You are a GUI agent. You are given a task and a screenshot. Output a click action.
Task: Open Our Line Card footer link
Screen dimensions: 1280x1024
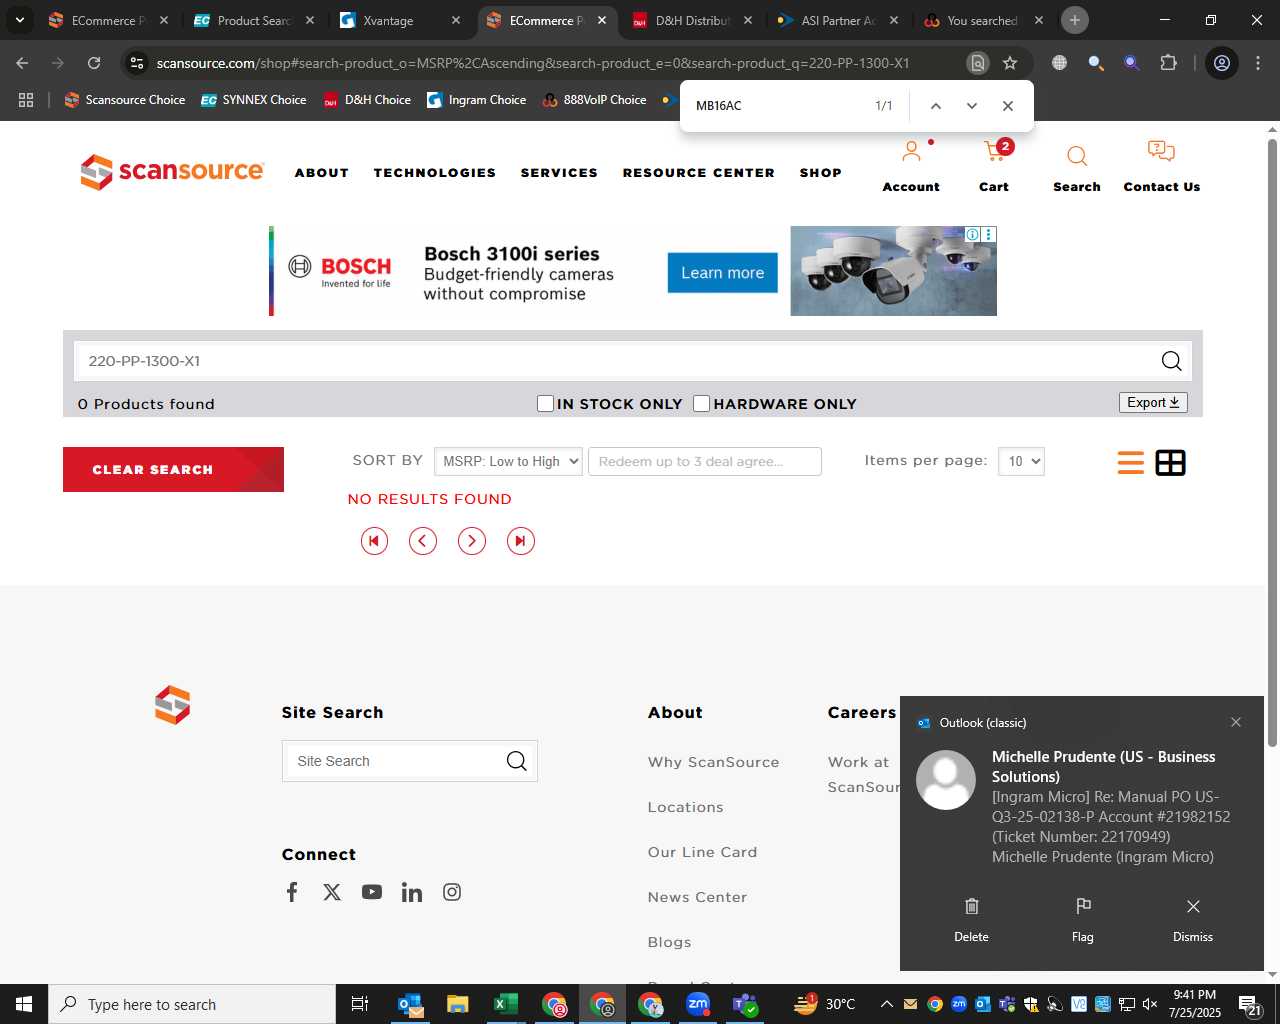click(703, 852)
